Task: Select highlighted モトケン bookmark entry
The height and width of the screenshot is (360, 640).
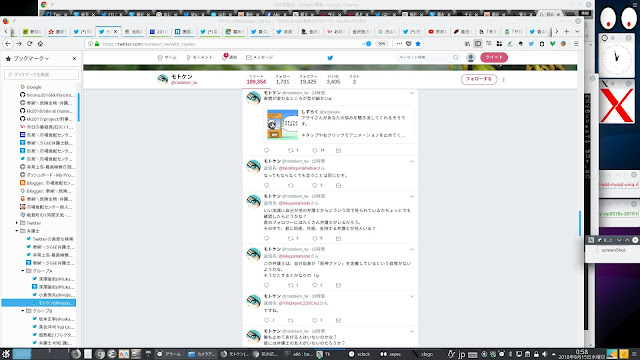Action: pyautogui.click(x=38, y=303)
